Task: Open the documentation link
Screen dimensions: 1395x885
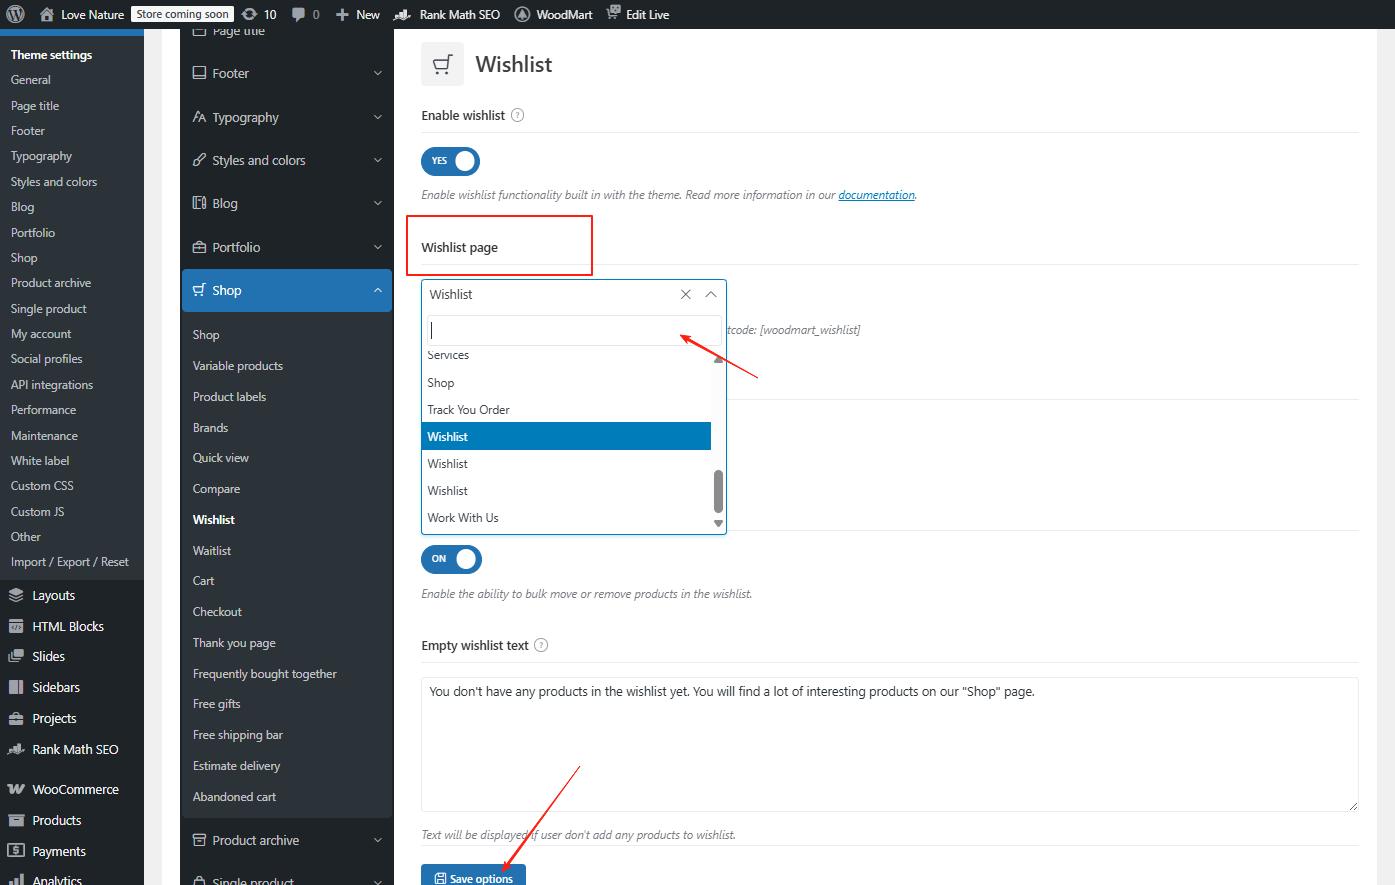Action: point(876,194)
